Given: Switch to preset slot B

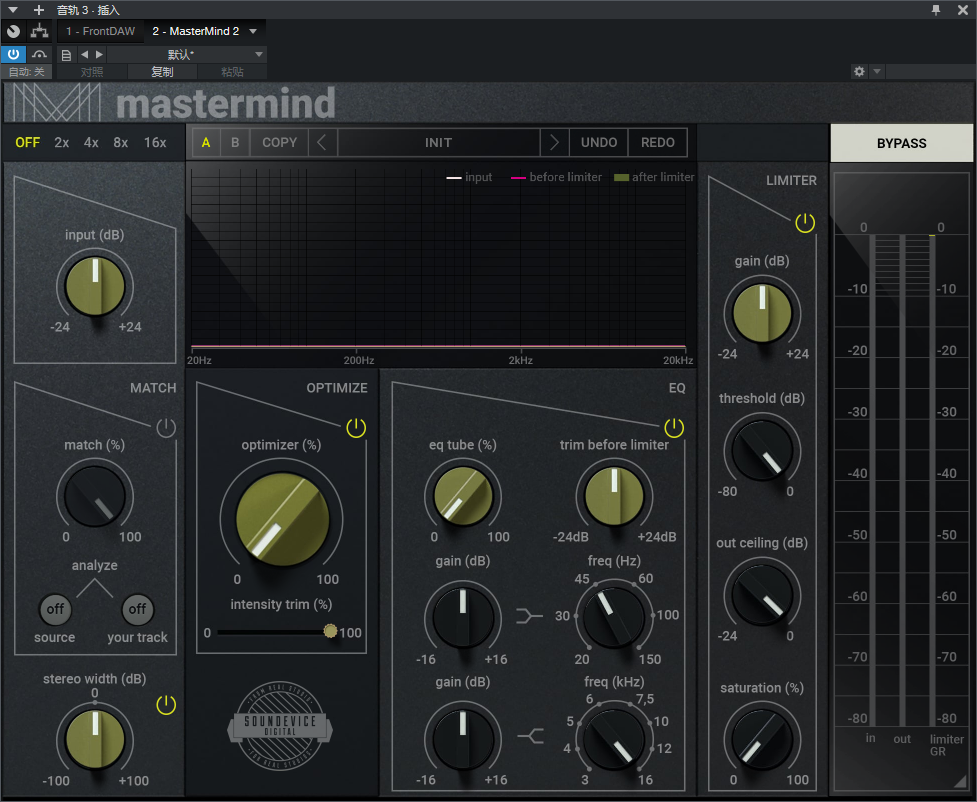Looking at the screenshot, I should 235,143.
